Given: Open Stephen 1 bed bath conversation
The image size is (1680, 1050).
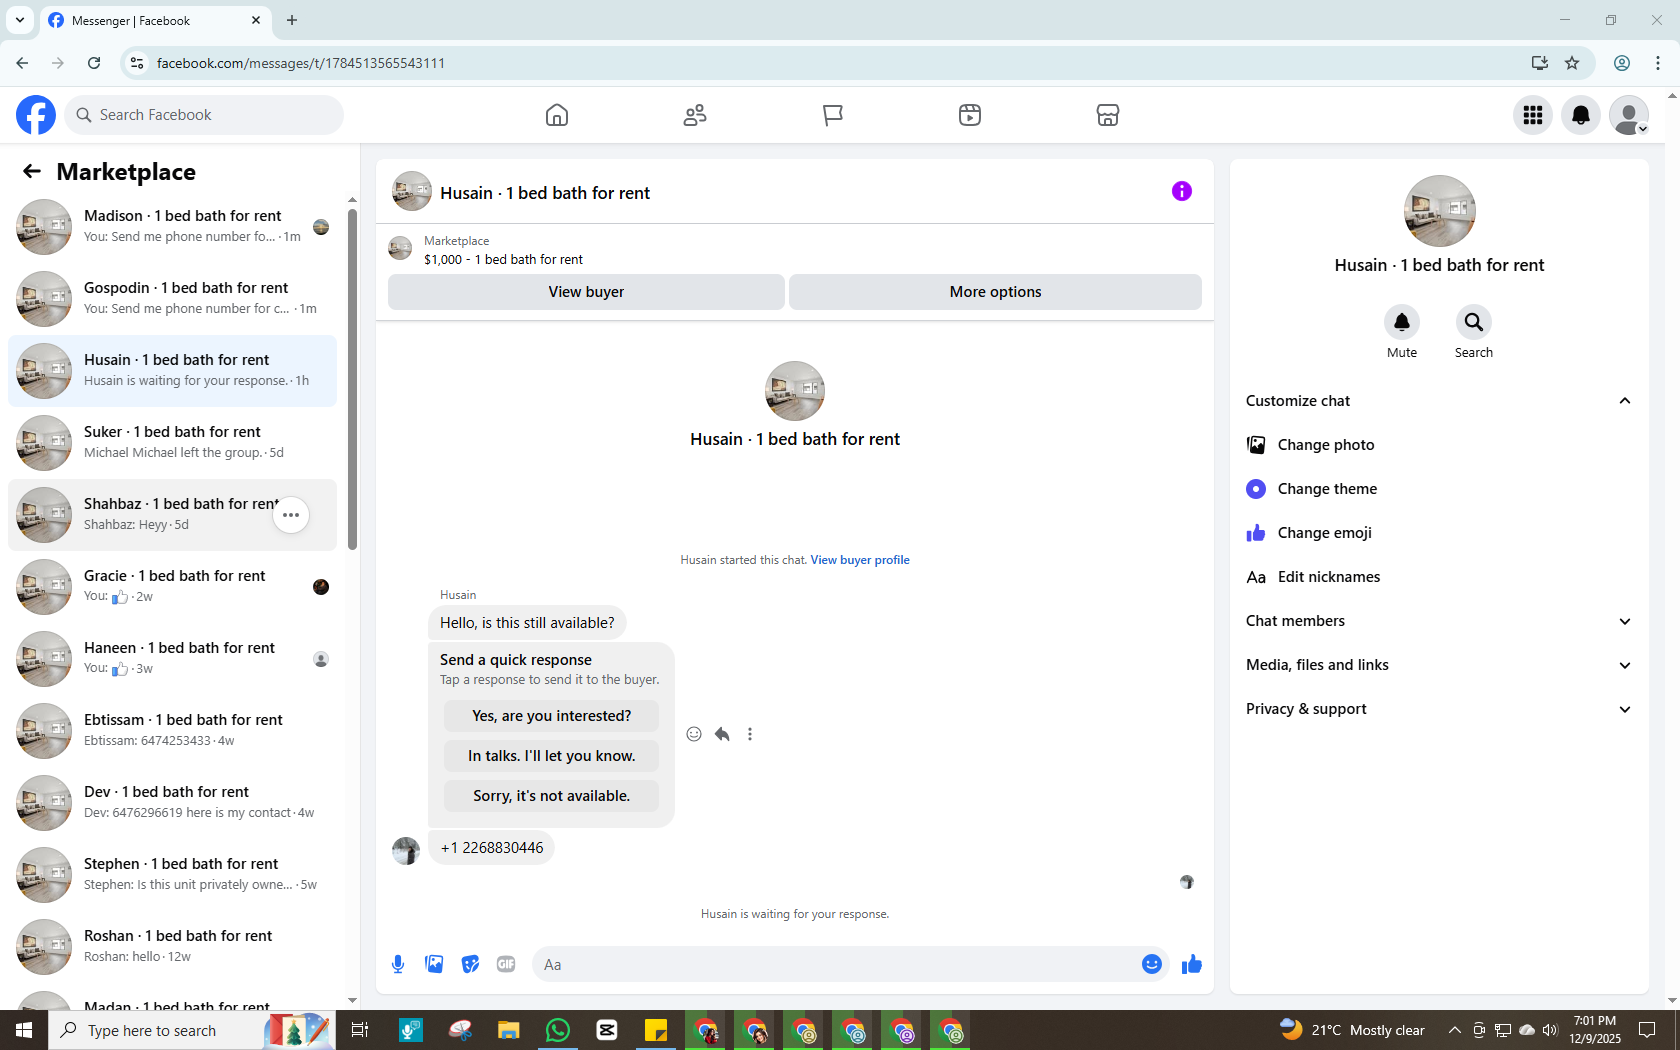Looking at the screenshot, I should pyautogui.click(x=172, y=875).
